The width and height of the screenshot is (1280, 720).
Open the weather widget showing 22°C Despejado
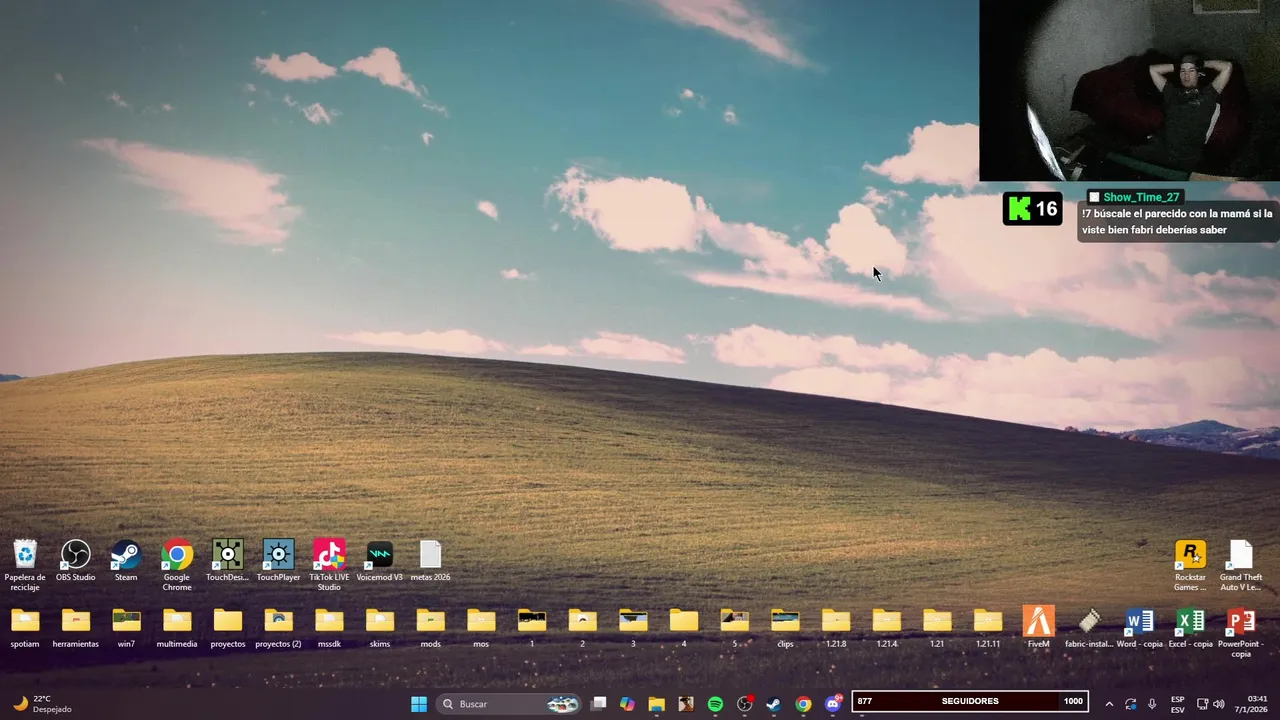pyautogui.click(x=44, y=704)
